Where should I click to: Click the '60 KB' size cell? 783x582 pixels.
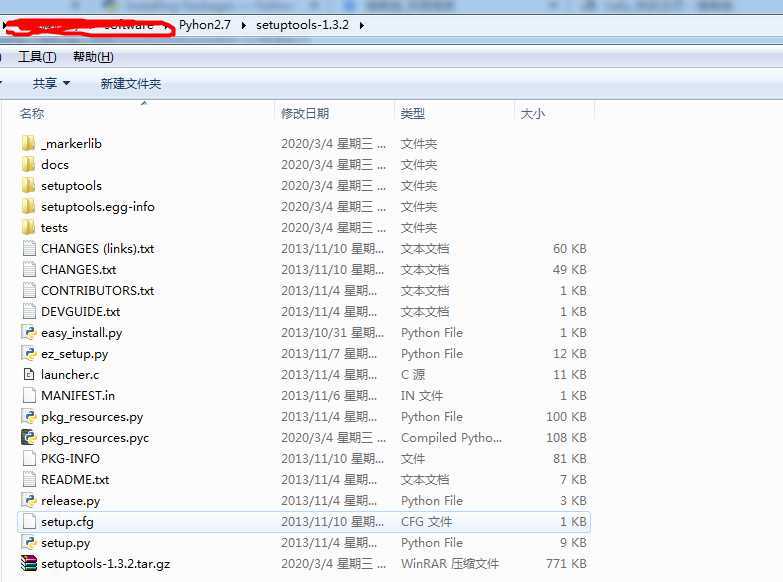[570, 249]
